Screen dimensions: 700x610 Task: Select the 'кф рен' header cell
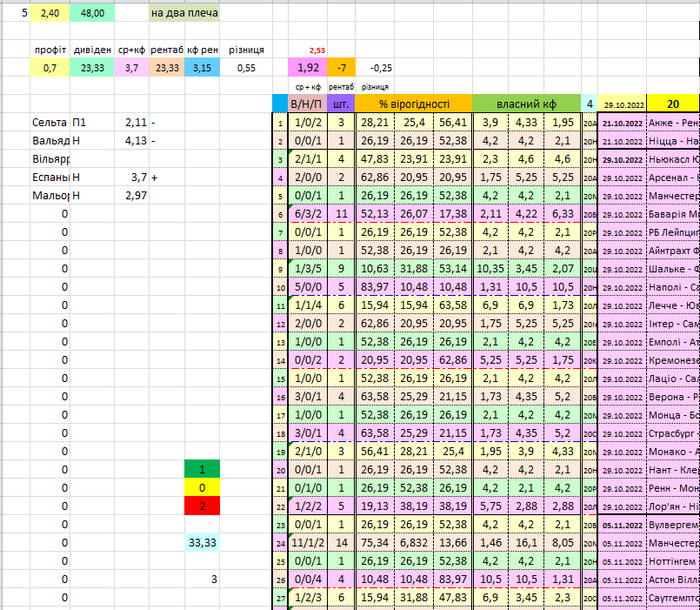point(202,50)
